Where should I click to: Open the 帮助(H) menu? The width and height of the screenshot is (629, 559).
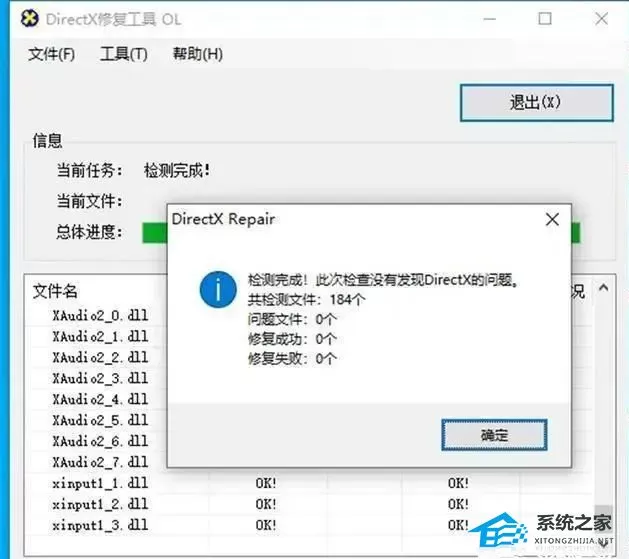click(197, 54)
